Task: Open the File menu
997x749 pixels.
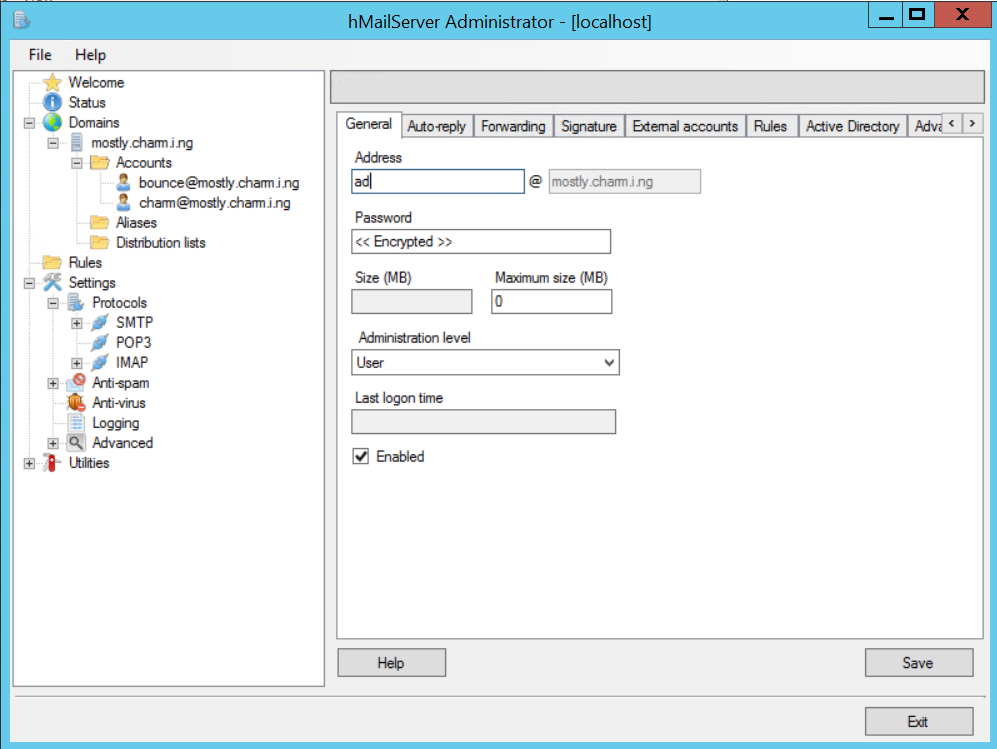Action: tap(40, 55)
